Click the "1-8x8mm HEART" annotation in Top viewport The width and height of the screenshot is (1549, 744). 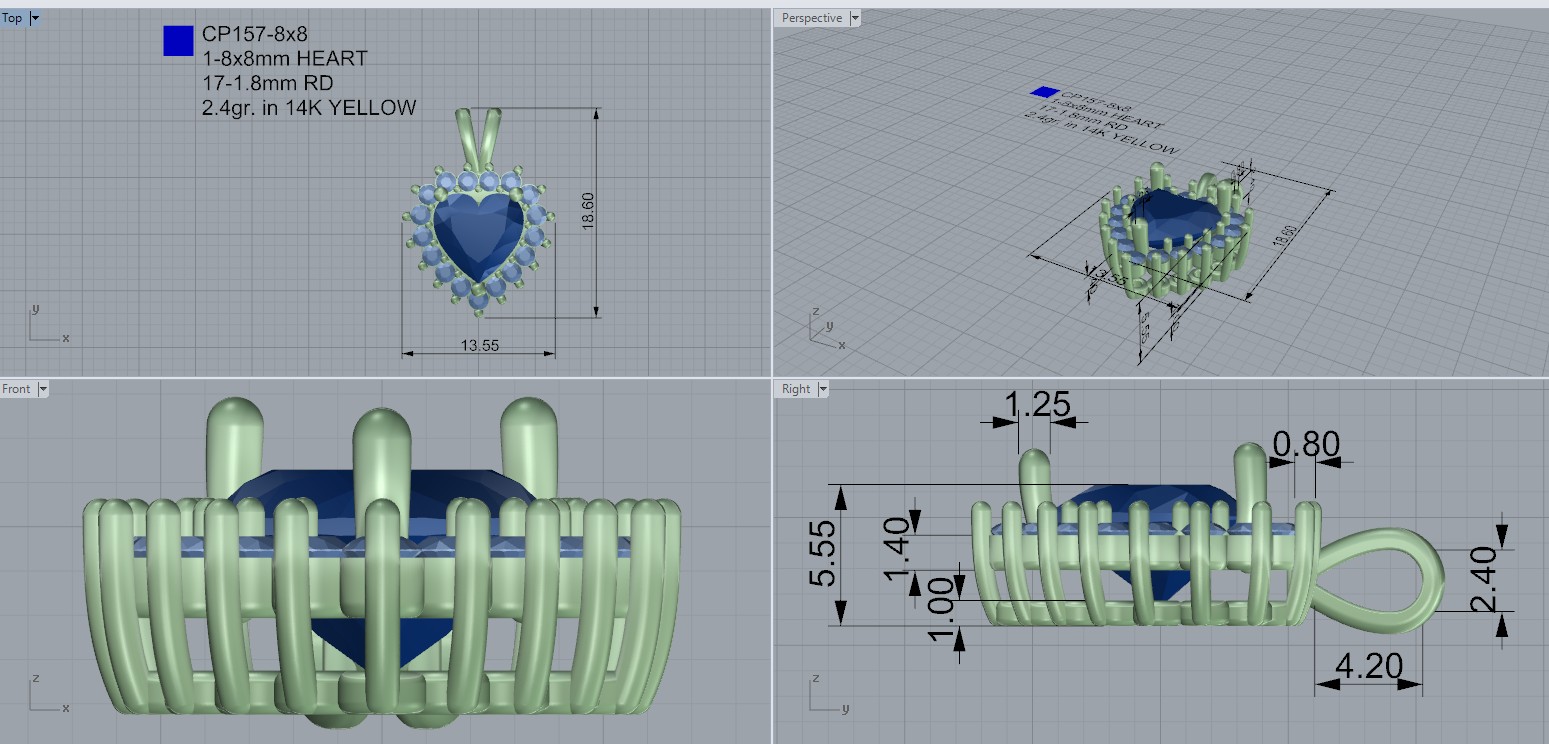tap(285, 59)
